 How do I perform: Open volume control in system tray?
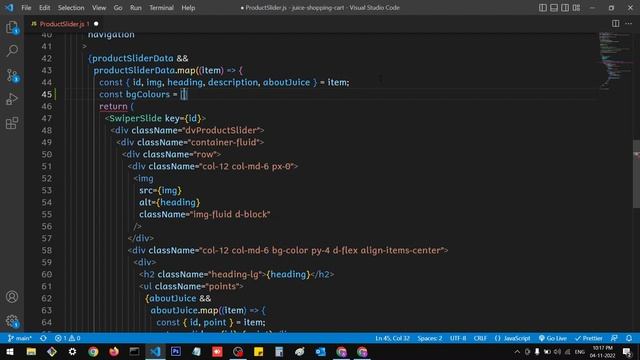[557, 351]
